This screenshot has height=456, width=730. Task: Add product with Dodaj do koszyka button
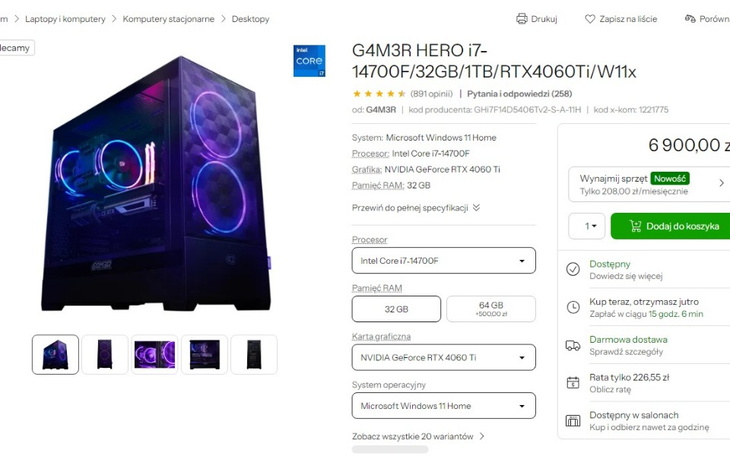pyautogui.click(x=672, y=226)
